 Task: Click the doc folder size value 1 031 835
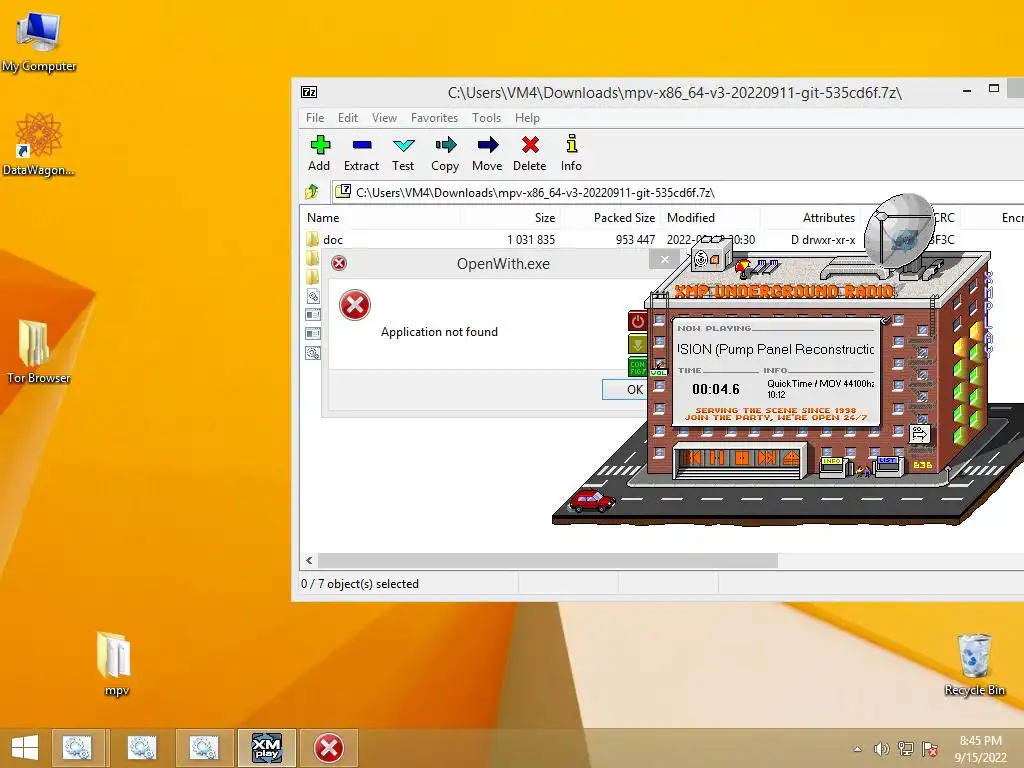click(x=531, y=240)
